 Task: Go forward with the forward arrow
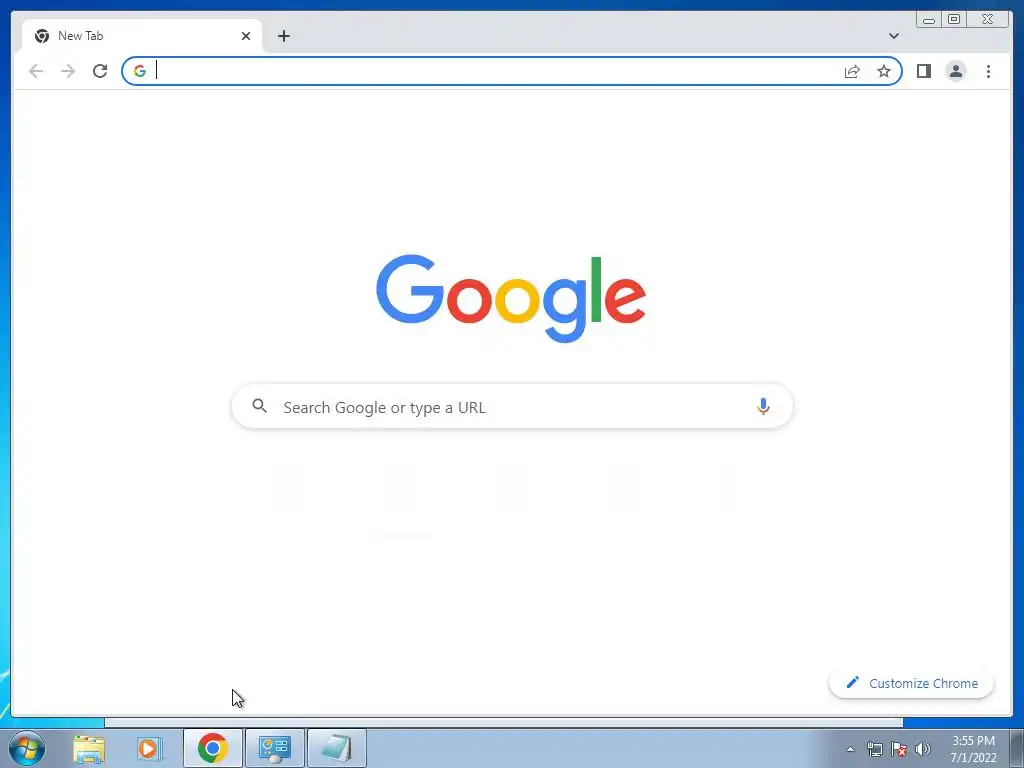pyautogui.click(x=68, y=71)
